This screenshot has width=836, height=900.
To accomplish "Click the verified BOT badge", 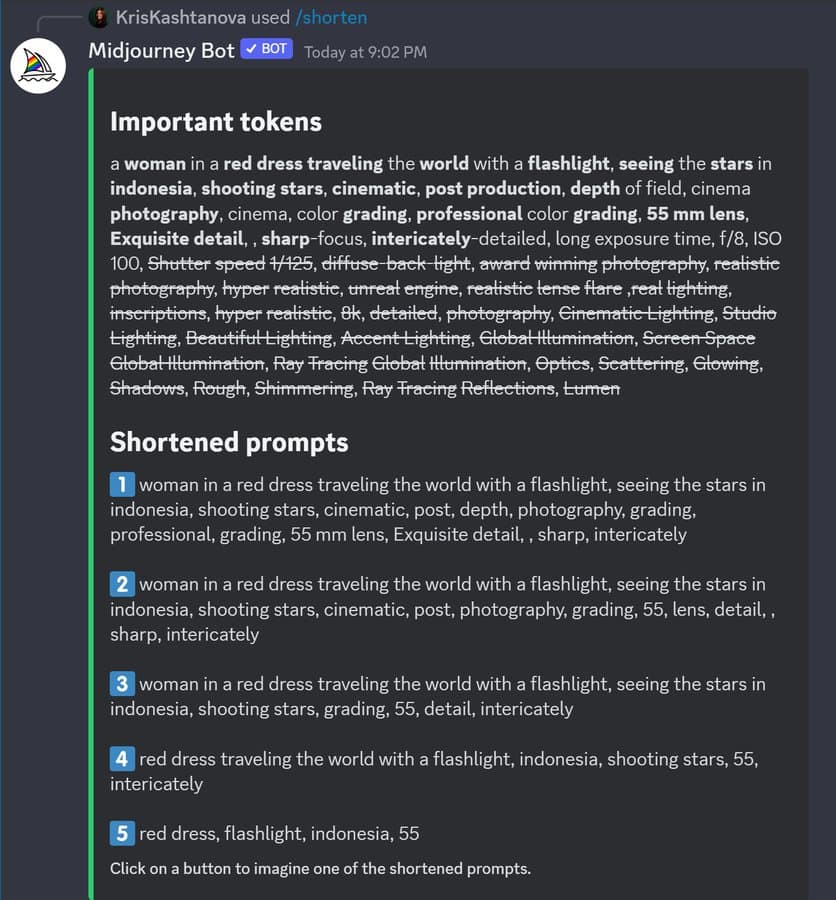I will [266, 49].
